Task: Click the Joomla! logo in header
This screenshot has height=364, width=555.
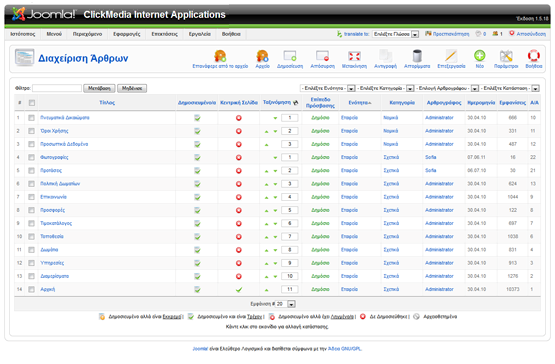Action: pyautogui.click(x=44, y=14)
